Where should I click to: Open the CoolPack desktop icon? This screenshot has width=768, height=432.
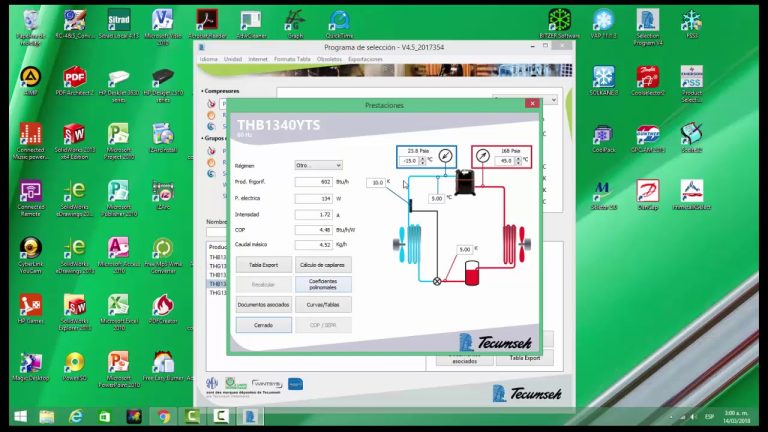pos(603,138)
